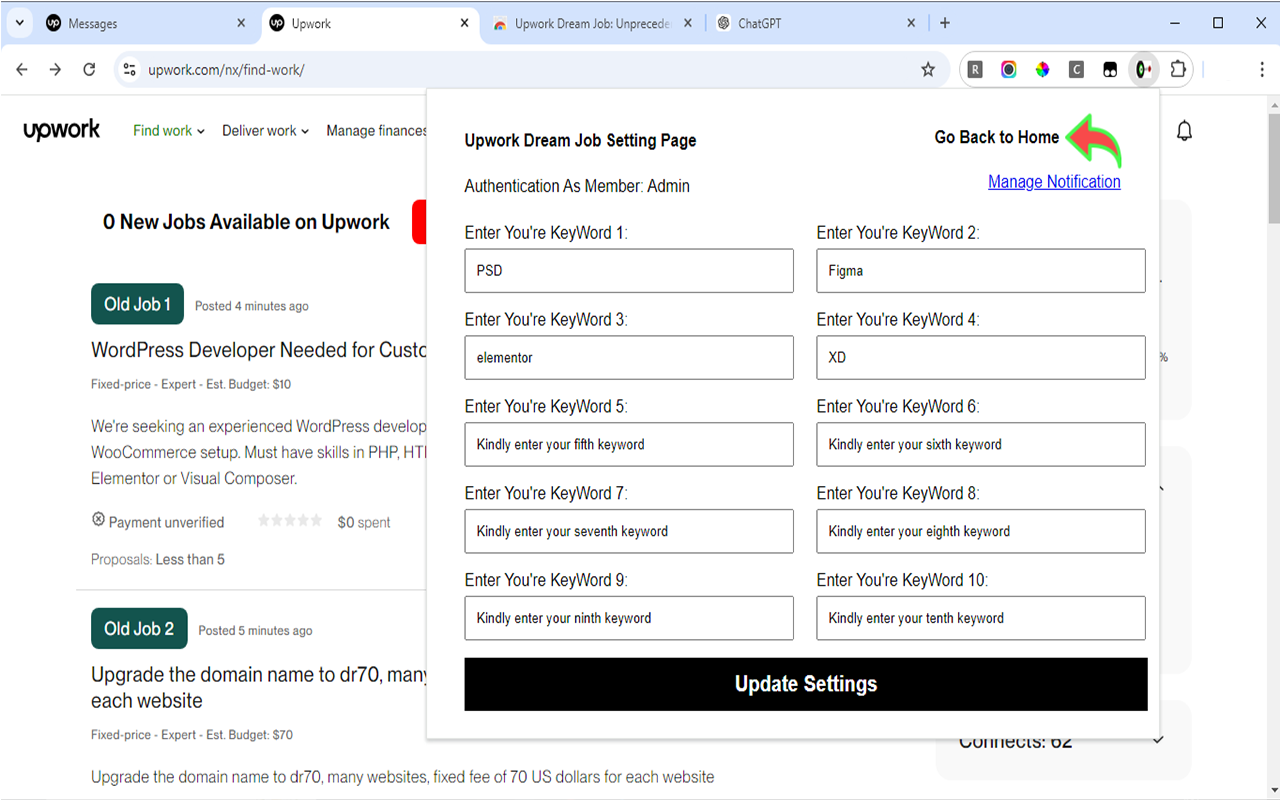Open the gray C extension icon
The height and width of the screenshot is (800, 1280).
pyautogui.click(x=1076, y=69)
